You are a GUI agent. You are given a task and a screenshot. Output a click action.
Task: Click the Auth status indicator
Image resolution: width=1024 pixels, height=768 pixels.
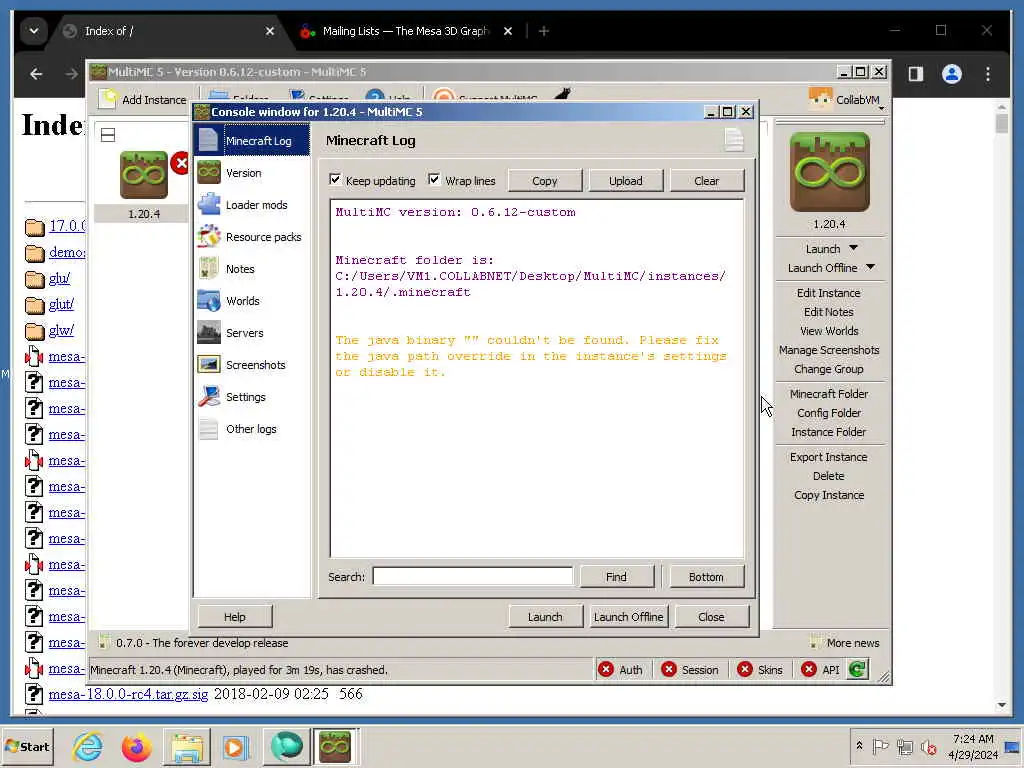click(621, 669)
